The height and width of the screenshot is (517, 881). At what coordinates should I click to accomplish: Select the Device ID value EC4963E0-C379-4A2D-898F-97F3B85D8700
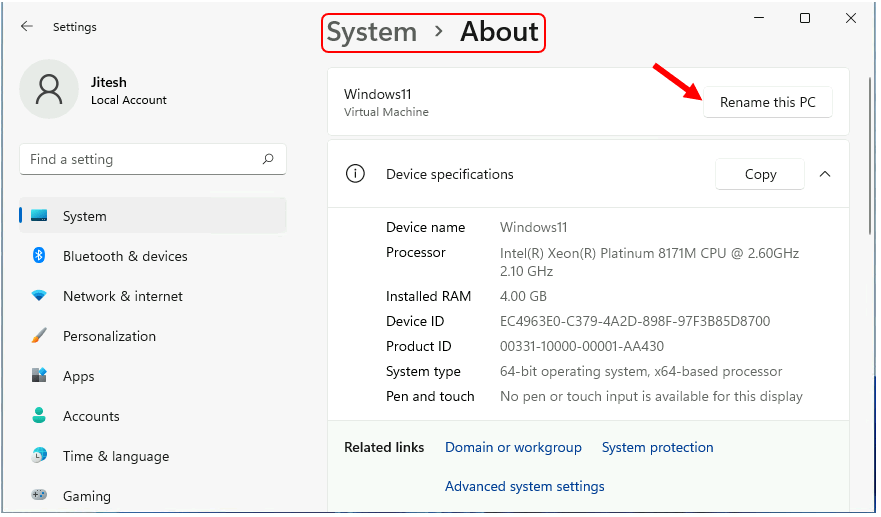tap(635, 321)
